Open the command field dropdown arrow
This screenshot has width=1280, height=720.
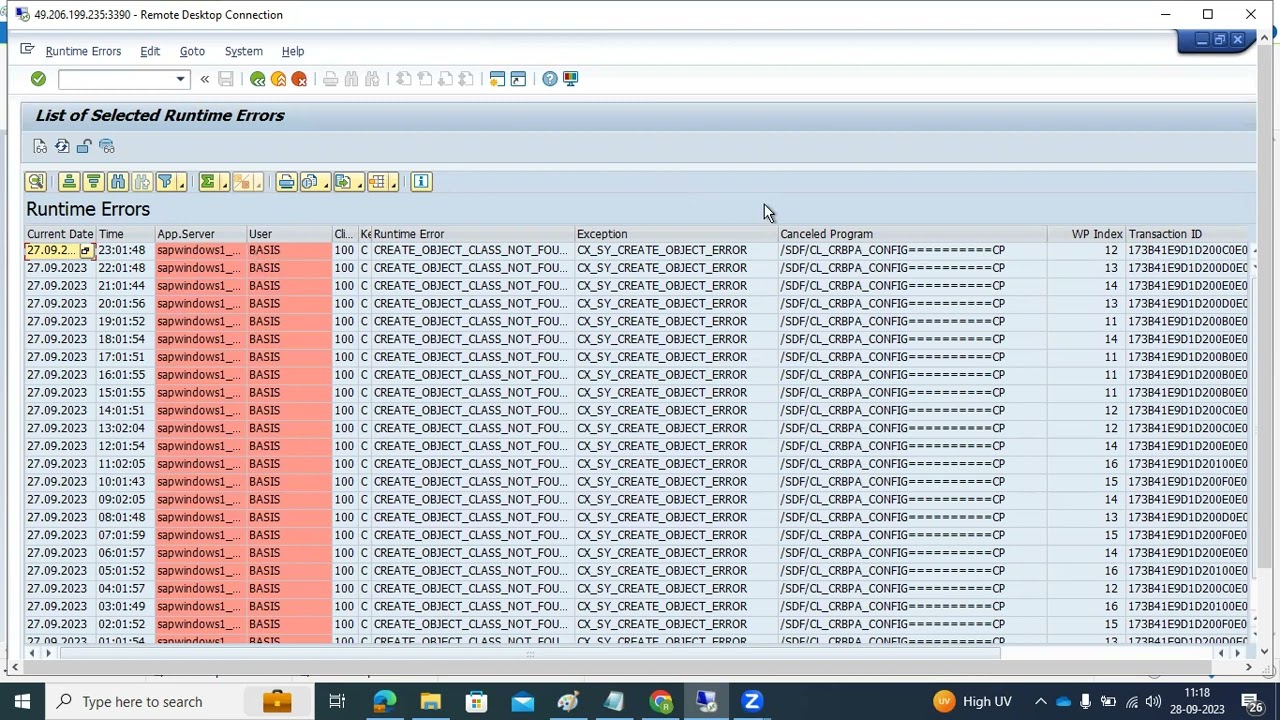coord(181,79)
